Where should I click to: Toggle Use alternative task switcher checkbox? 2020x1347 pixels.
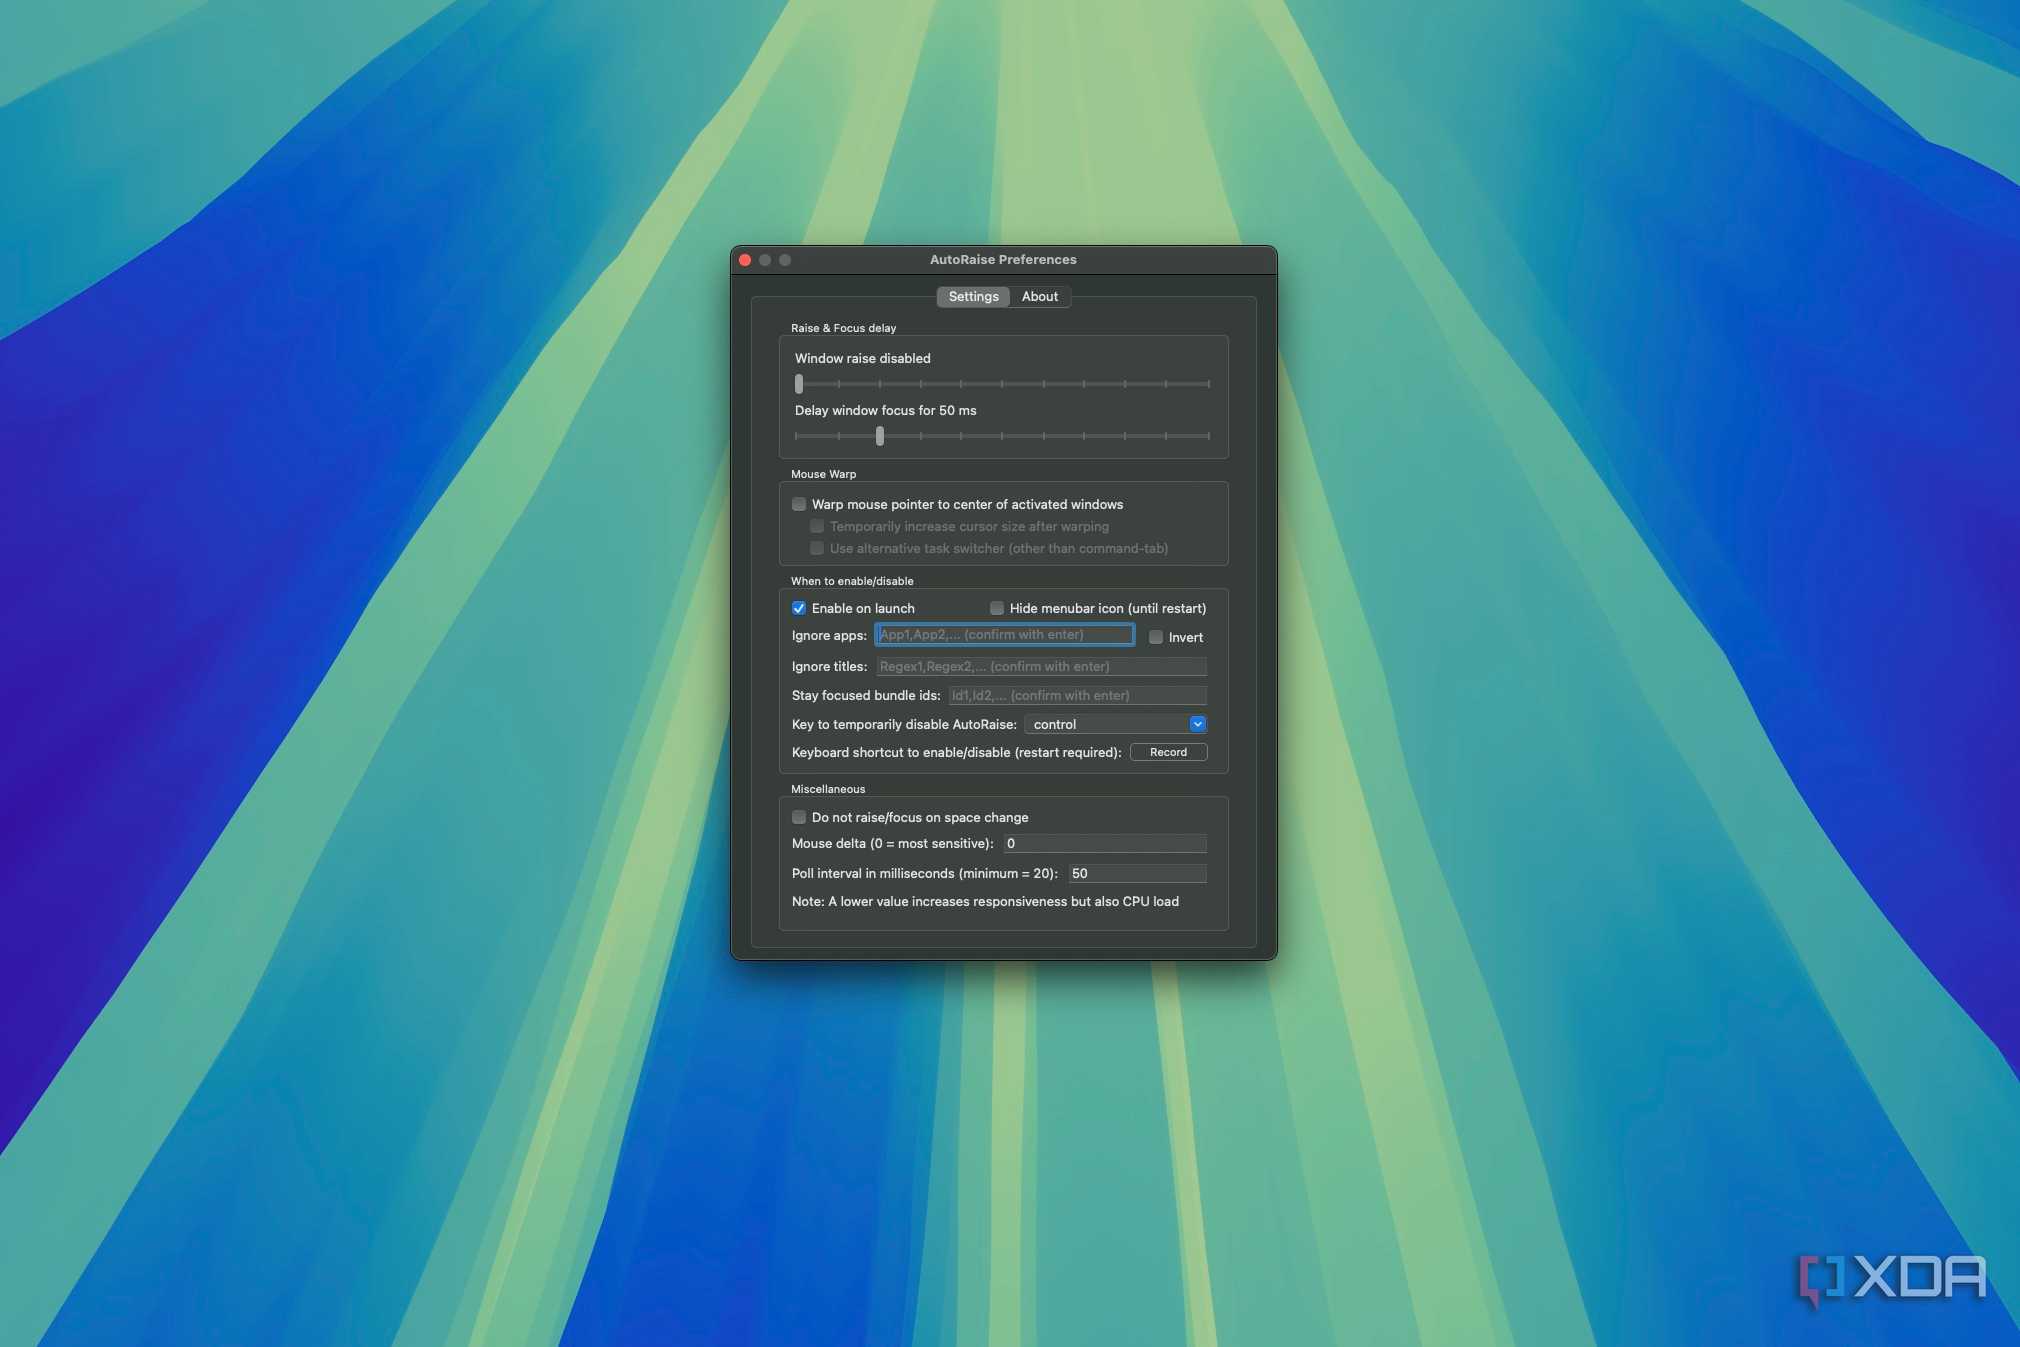[817, 548]
